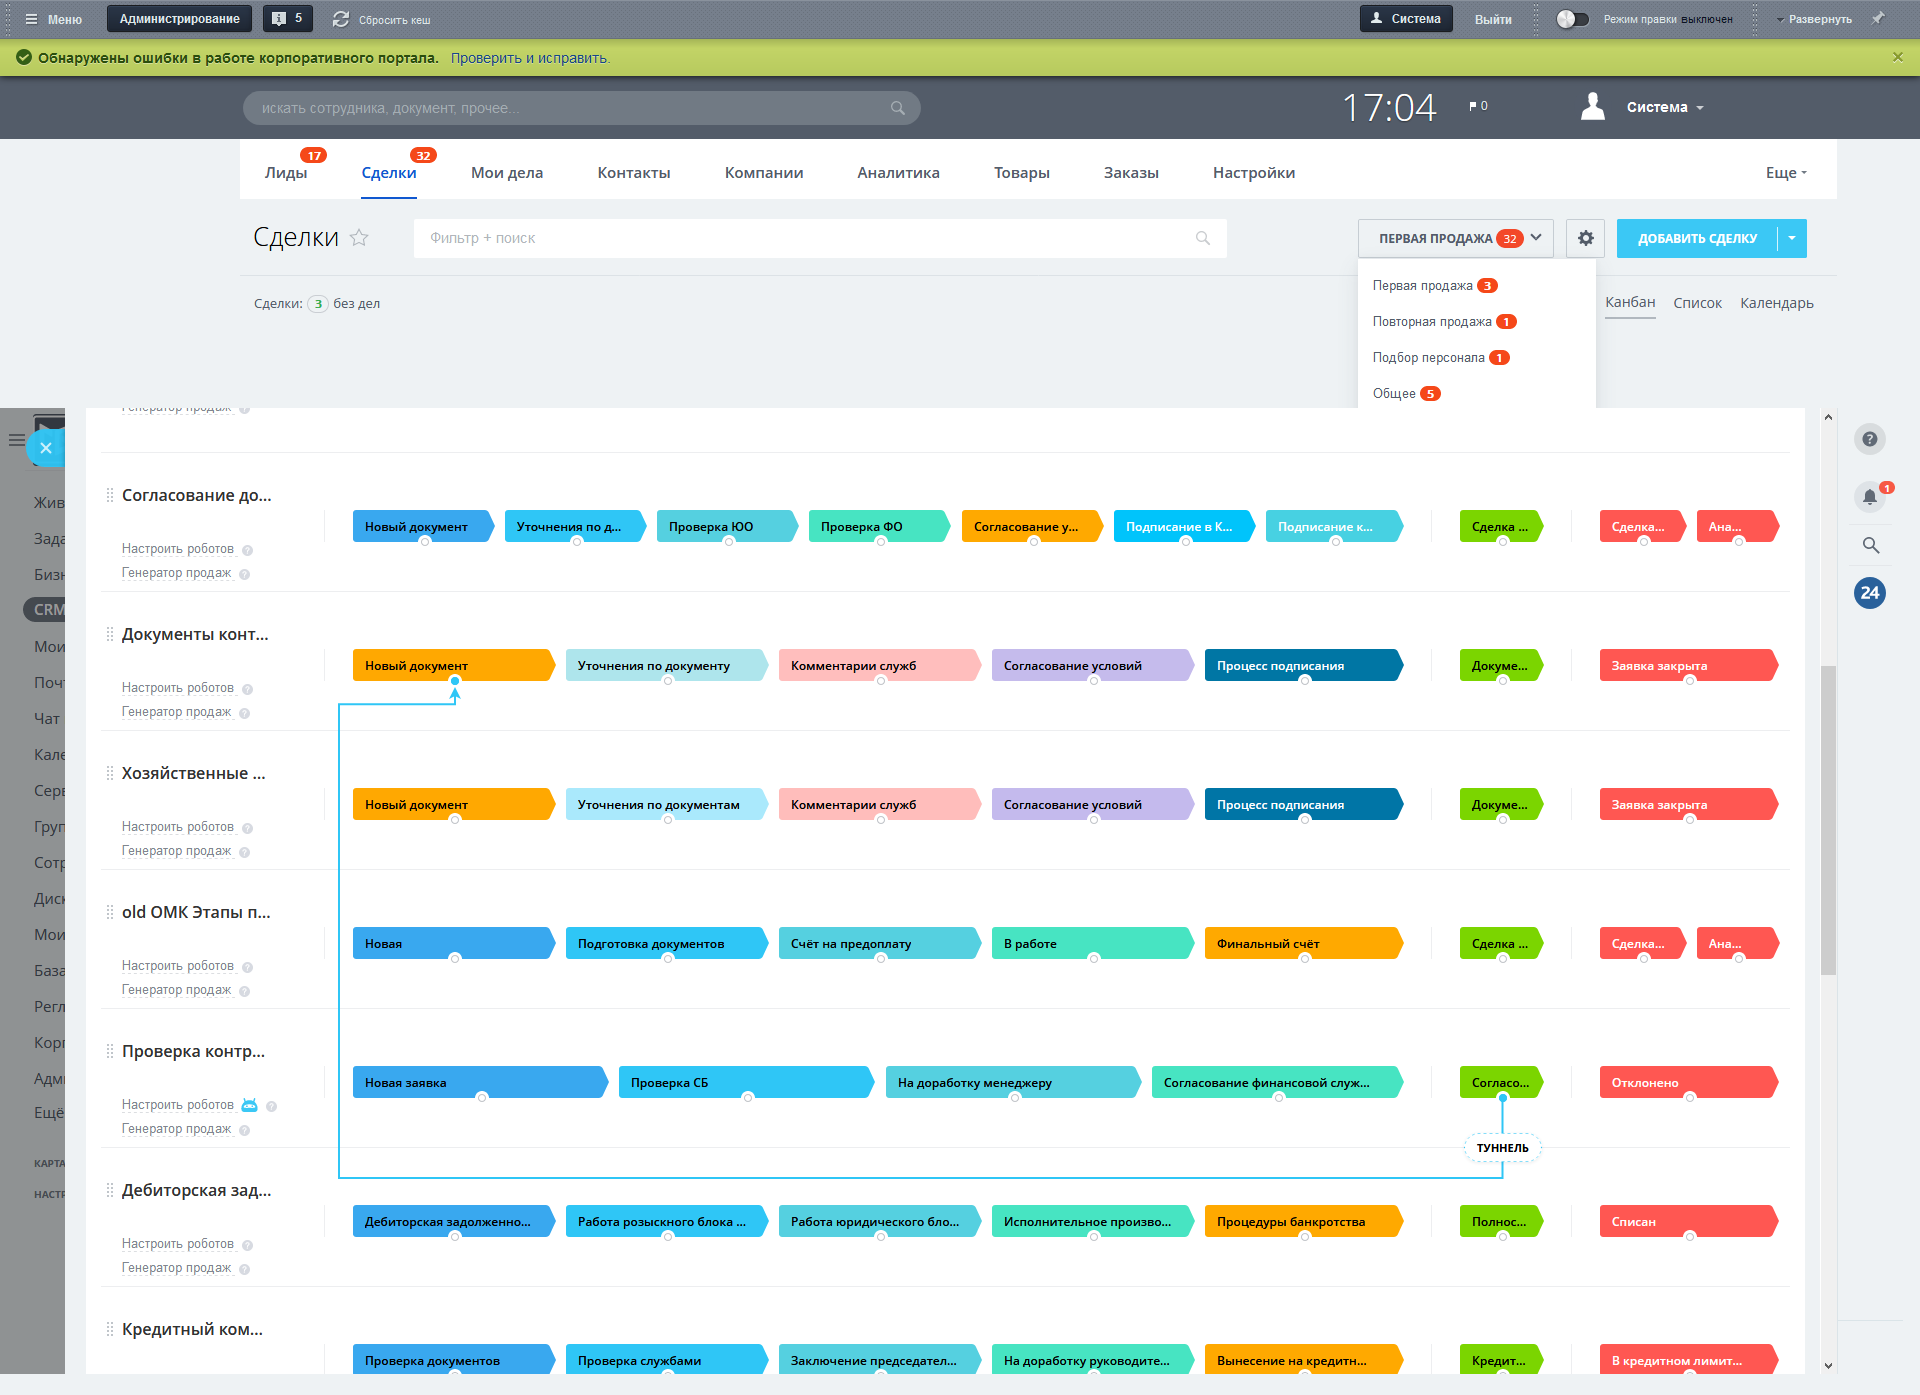Click the notifications bell icon
The width and height of the screenshot is (1920, 1395).
coord(1869,496)
